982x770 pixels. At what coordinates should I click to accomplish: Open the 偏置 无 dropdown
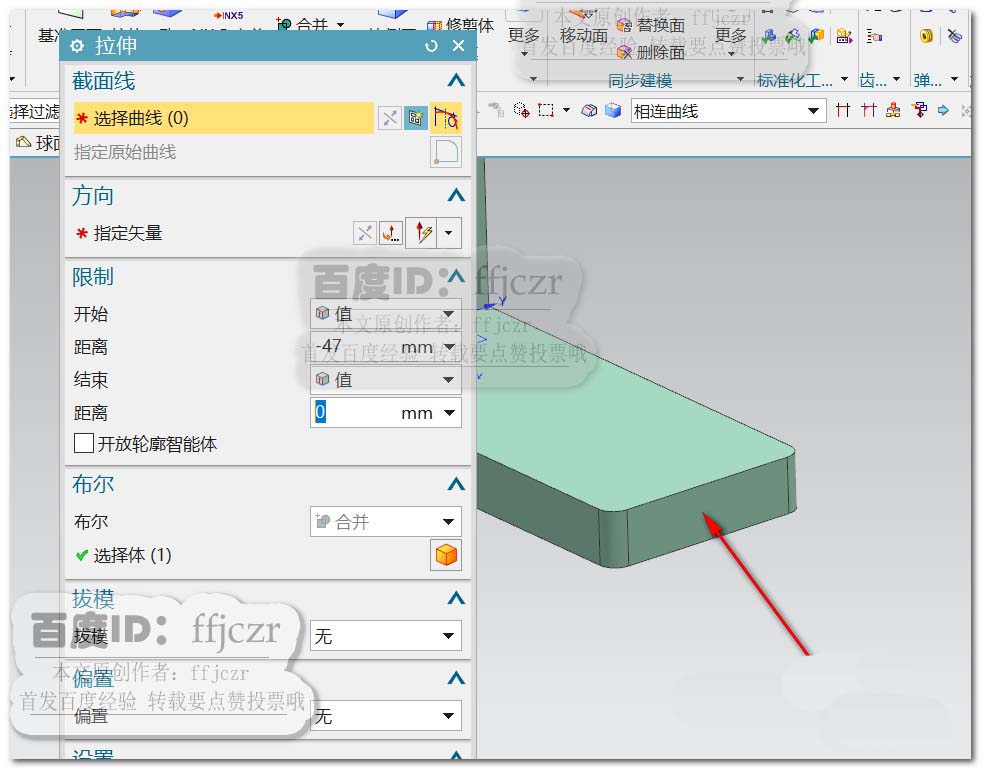click(x=386, y=715)
